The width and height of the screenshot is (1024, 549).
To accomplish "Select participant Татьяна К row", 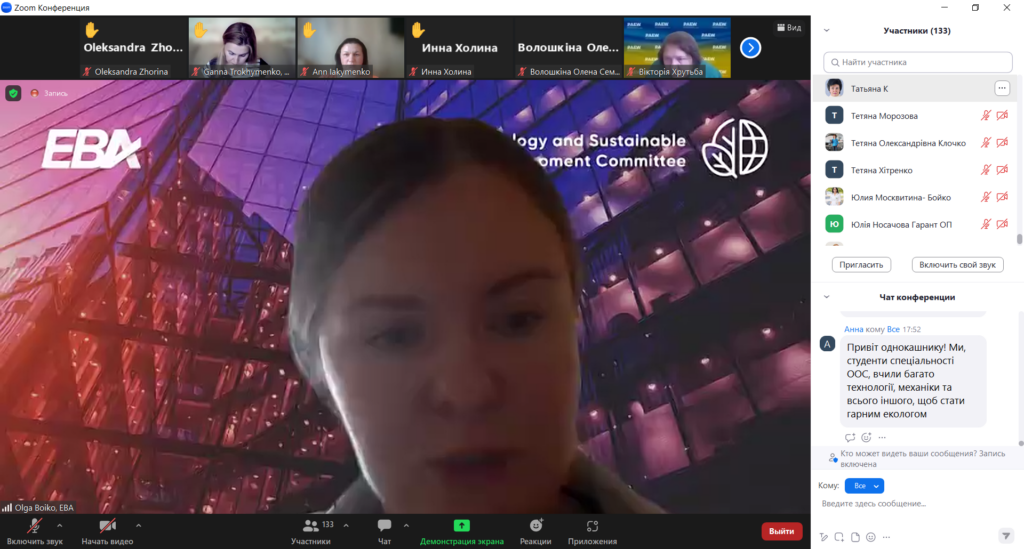I will tap(914, 88).
